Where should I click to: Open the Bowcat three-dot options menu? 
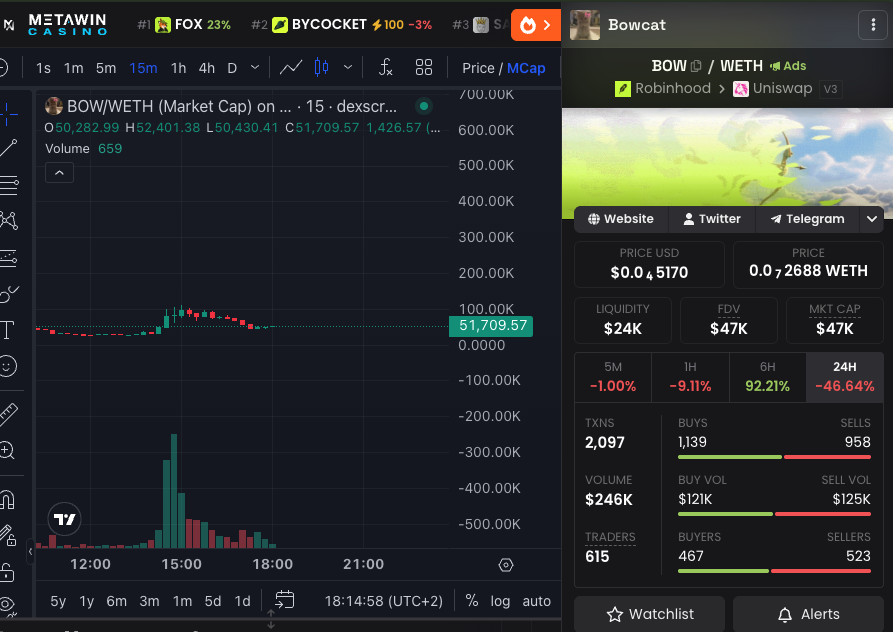pyautogui.click(x=873, y=24)
